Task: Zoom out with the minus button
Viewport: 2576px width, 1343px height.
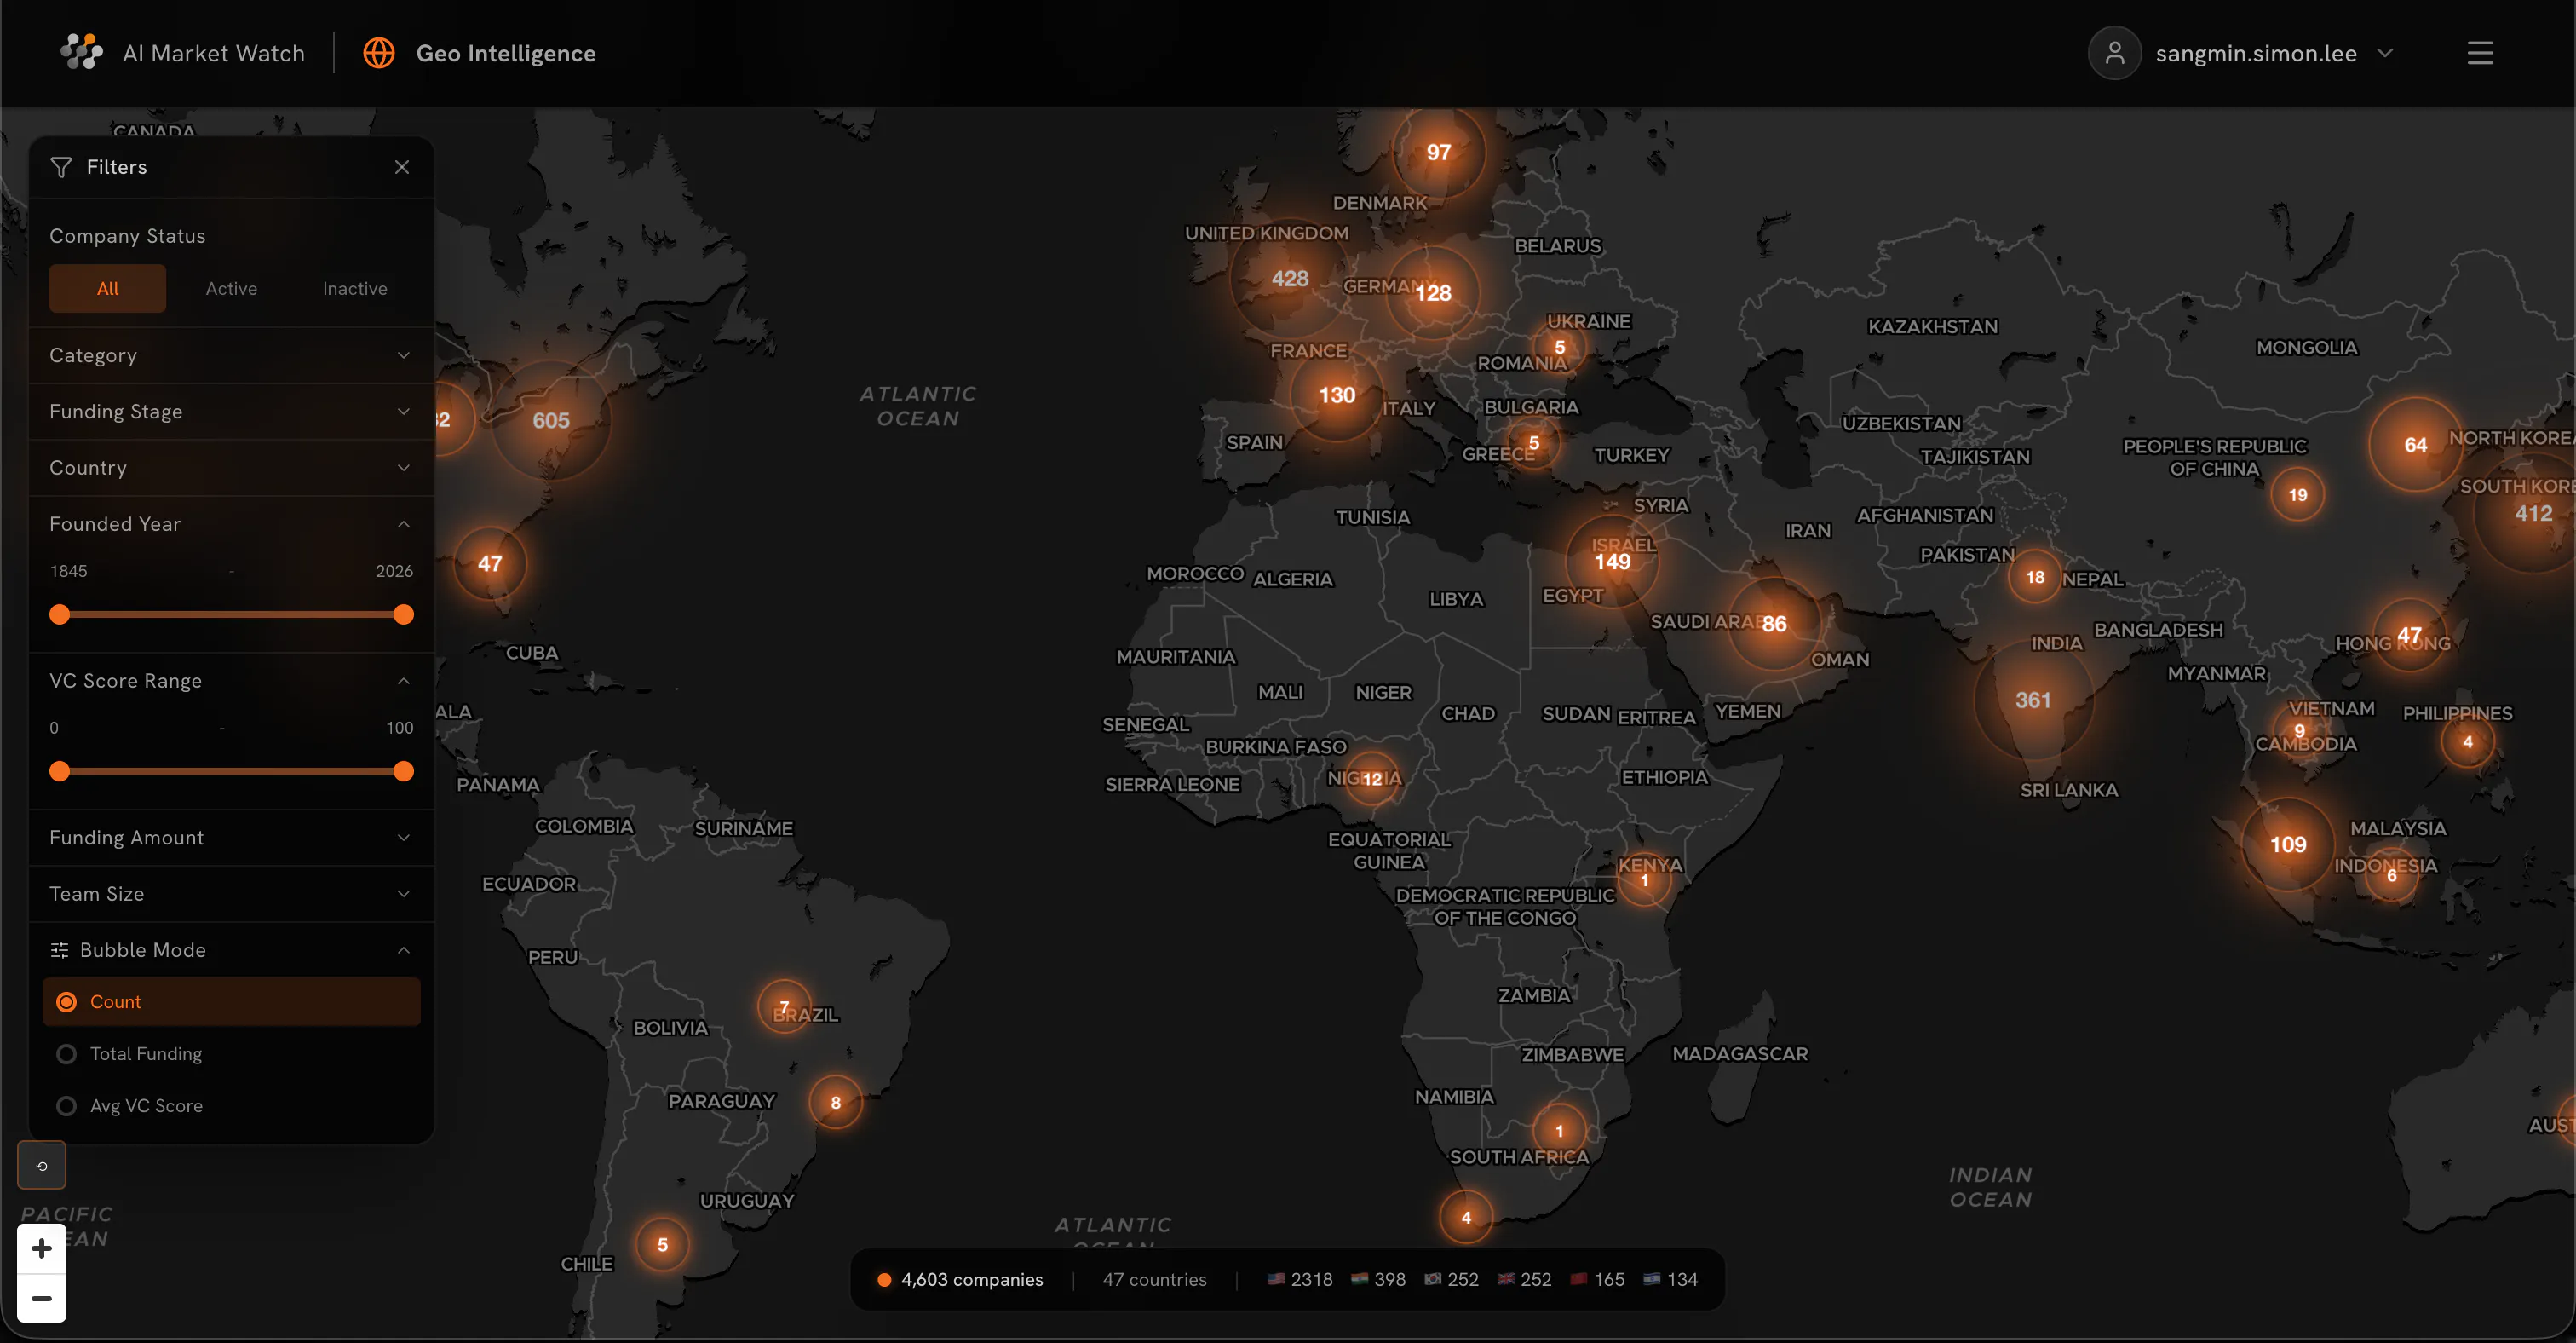Action: 42,1298
